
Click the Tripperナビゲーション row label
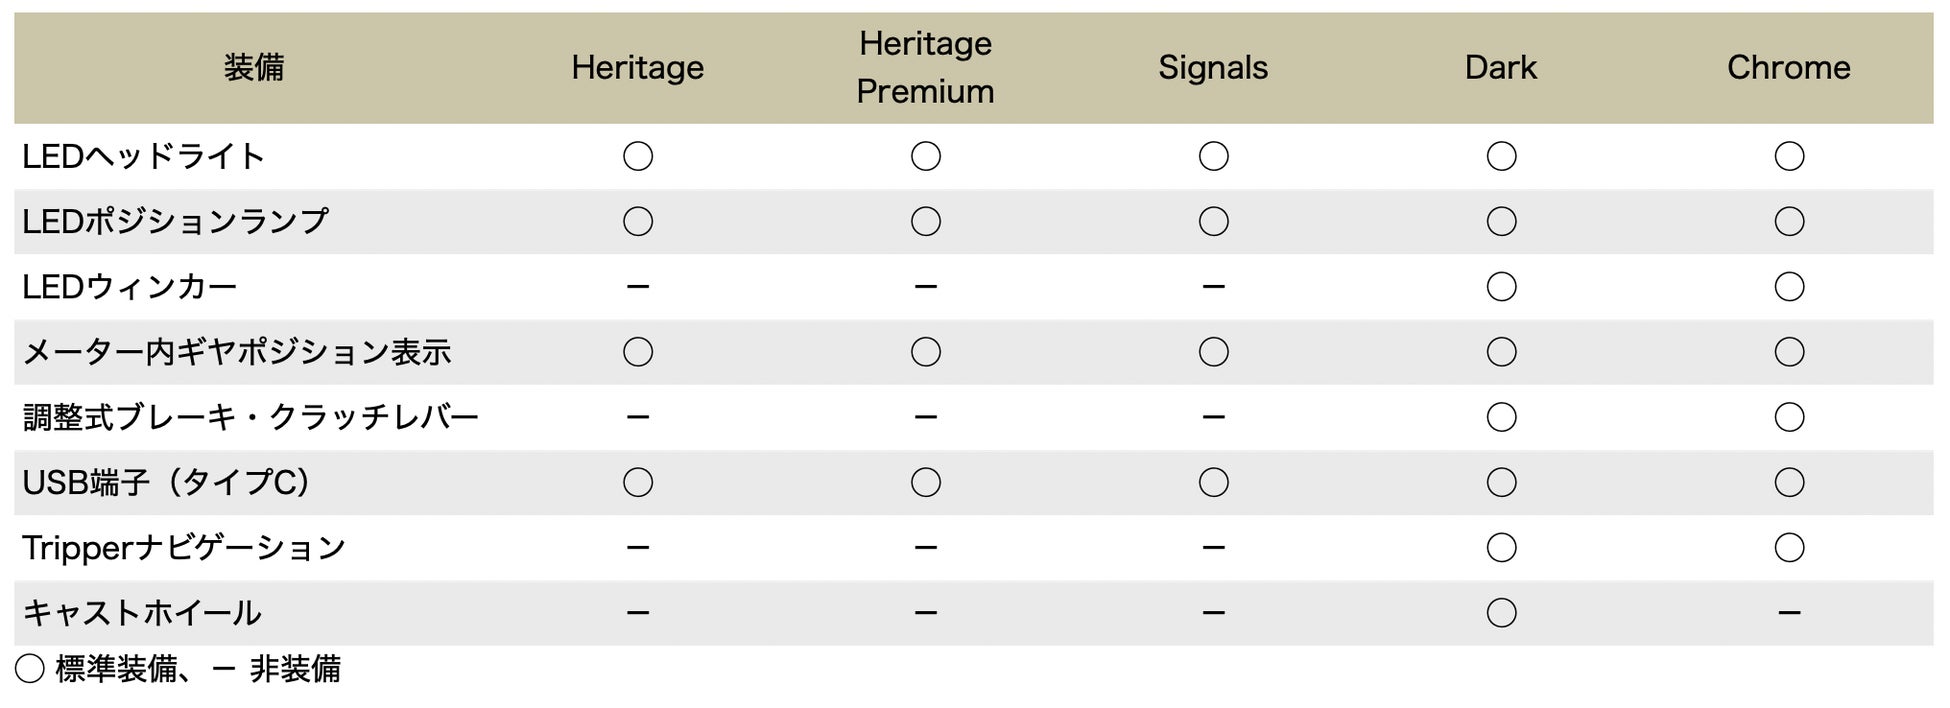pos(184,548)
